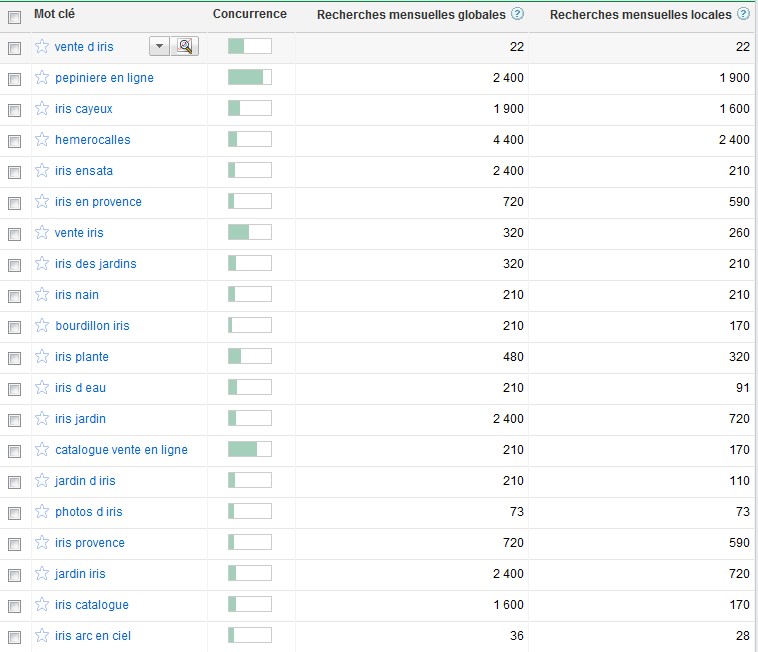This screenshot has height=652, width=758.
Task: Sort by the 'Concurrence' column header
Action: pyautogui.click(x=250, y=14)
